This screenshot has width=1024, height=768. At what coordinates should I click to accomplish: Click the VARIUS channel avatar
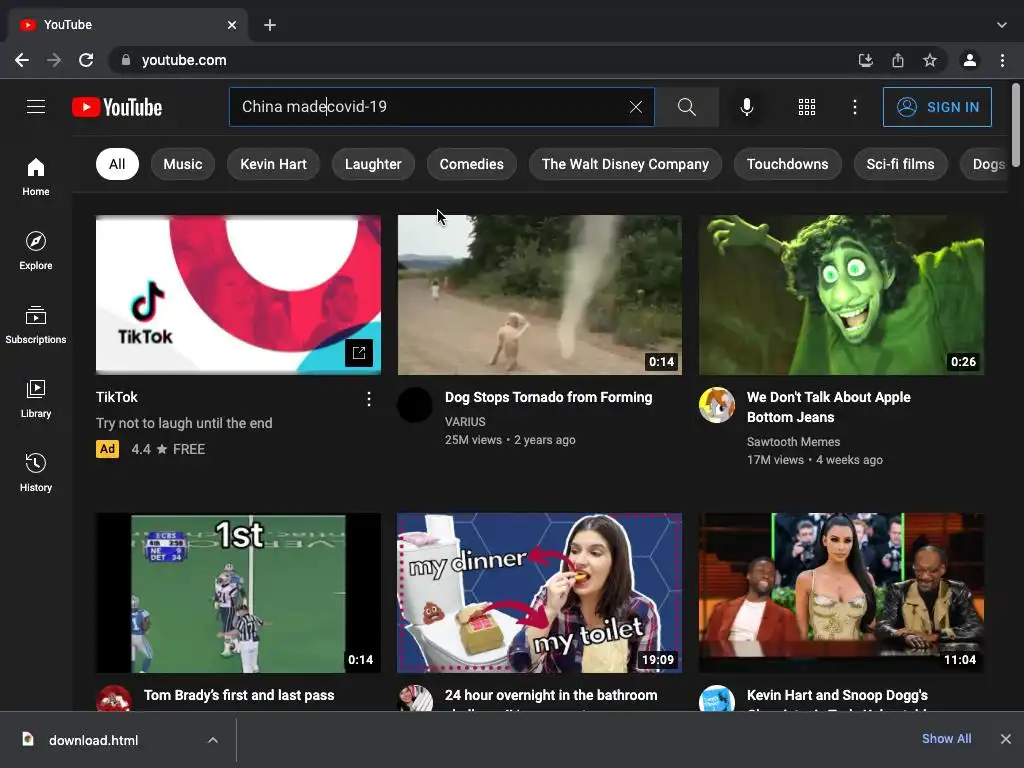tap(415, 405)
